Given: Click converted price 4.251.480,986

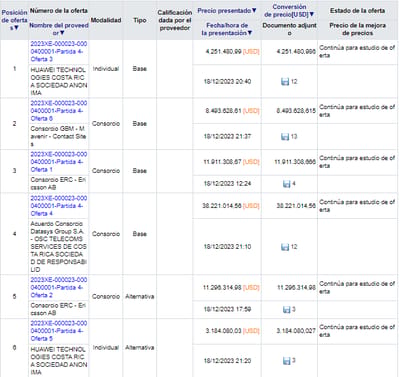Looking at the screenshot, I should pos(296,52).
